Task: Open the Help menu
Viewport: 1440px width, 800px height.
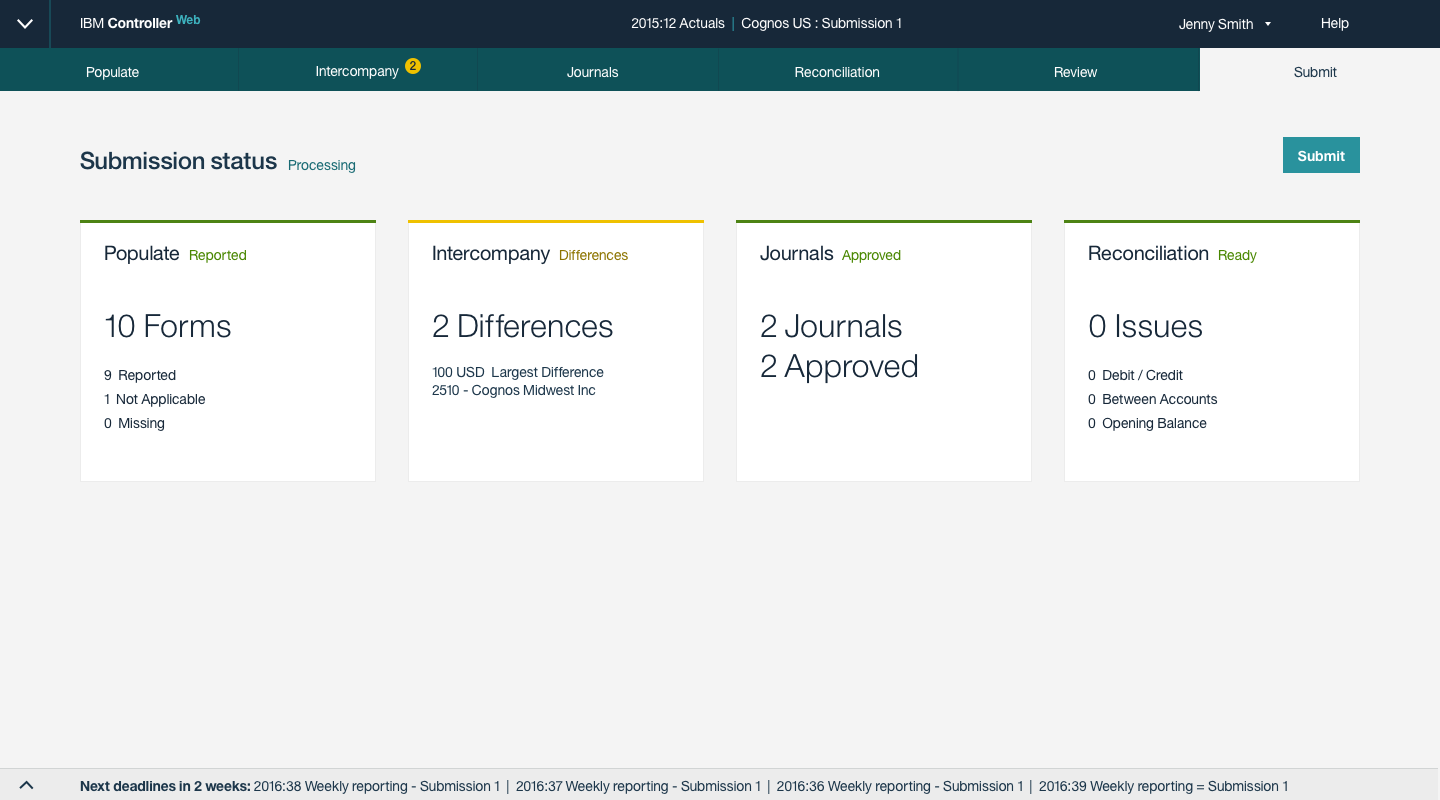Action: [1335, 23]
